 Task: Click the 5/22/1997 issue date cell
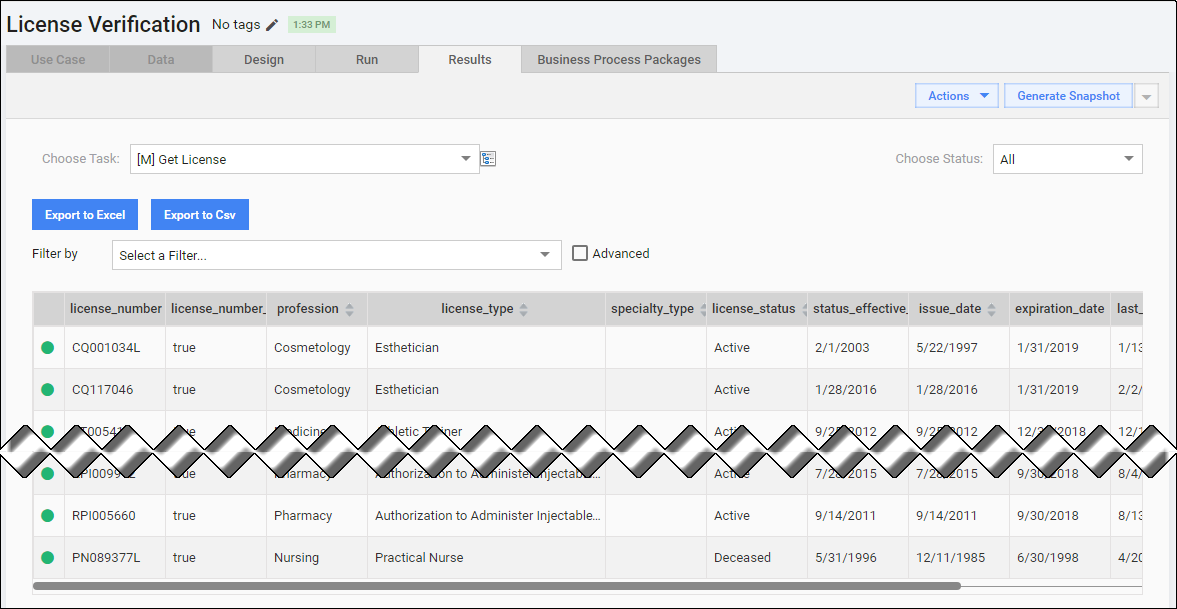point(959,348)
